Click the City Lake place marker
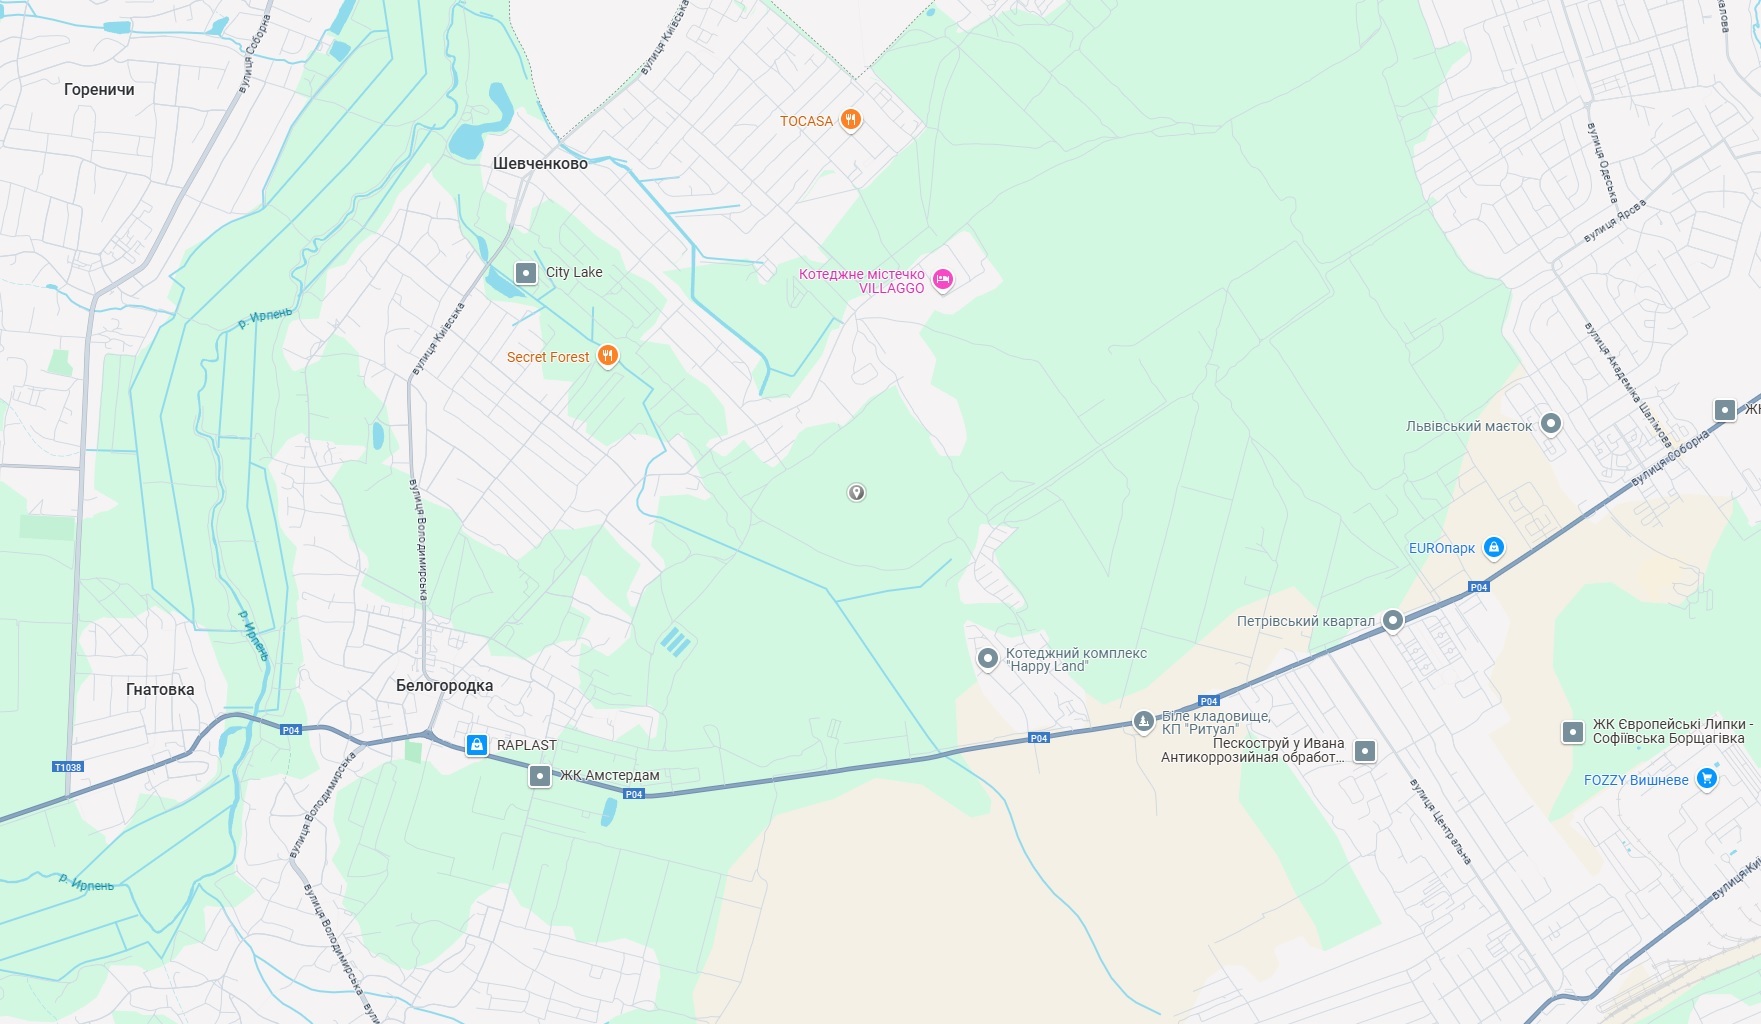The width and height of the screenshot is (1761, 1024). click(x=525, y=272)
